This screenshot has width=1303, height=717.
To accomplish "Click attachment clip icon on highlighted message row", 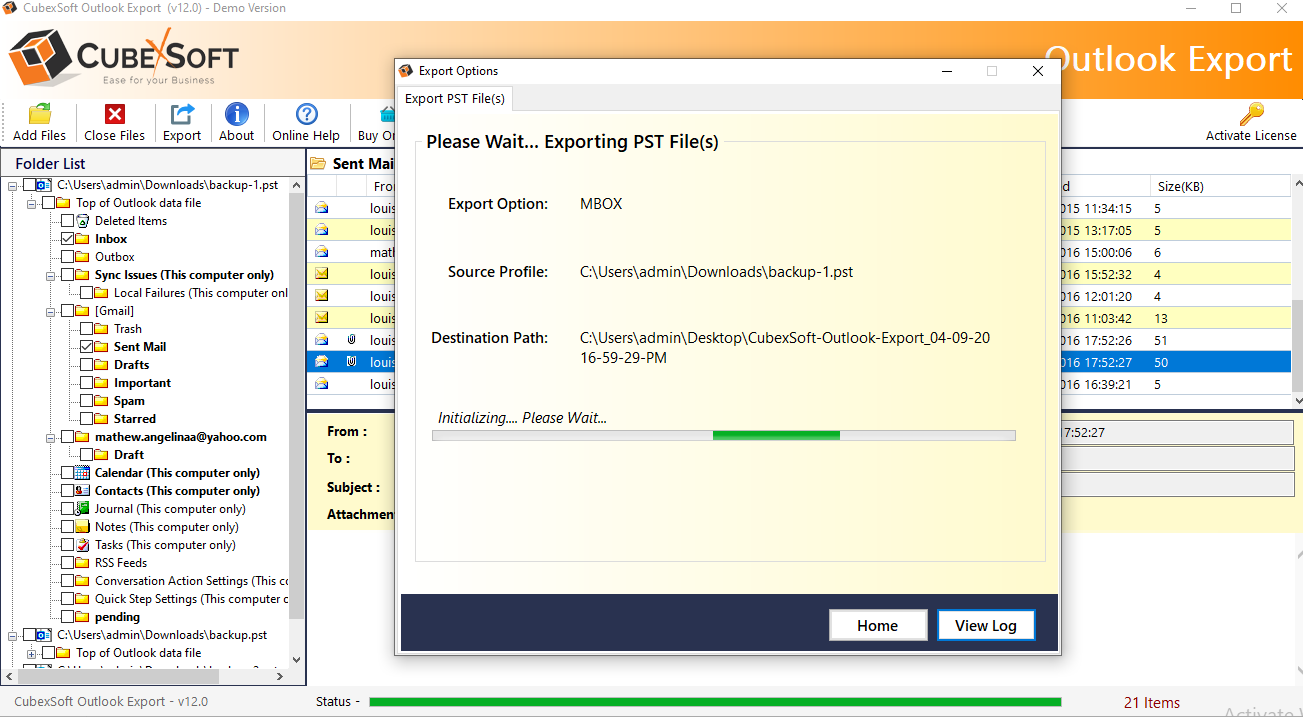I will [351, 362].
